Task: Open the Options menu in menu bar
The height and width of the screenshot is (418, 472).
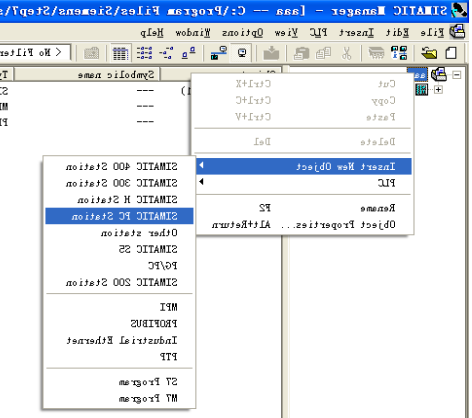Action: (x=242, y=33)
